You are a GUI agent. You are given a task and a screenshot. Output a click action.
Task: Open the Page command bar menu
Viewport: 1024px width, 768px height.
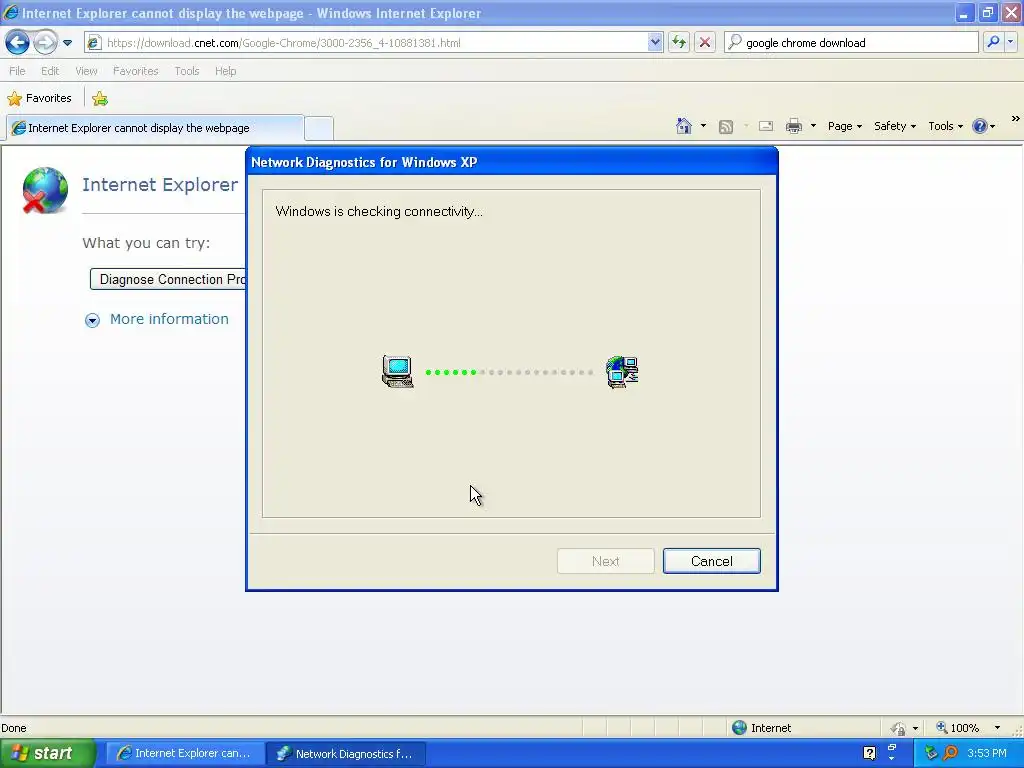pos(844,126)
